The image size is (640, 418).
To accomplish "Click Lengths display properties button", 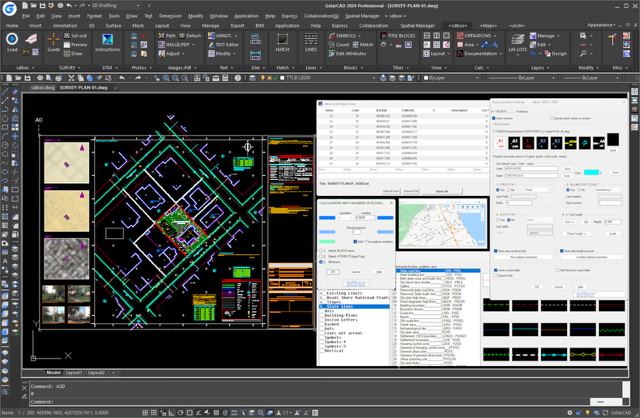I will pyautogui.click(x=591, y=257).
